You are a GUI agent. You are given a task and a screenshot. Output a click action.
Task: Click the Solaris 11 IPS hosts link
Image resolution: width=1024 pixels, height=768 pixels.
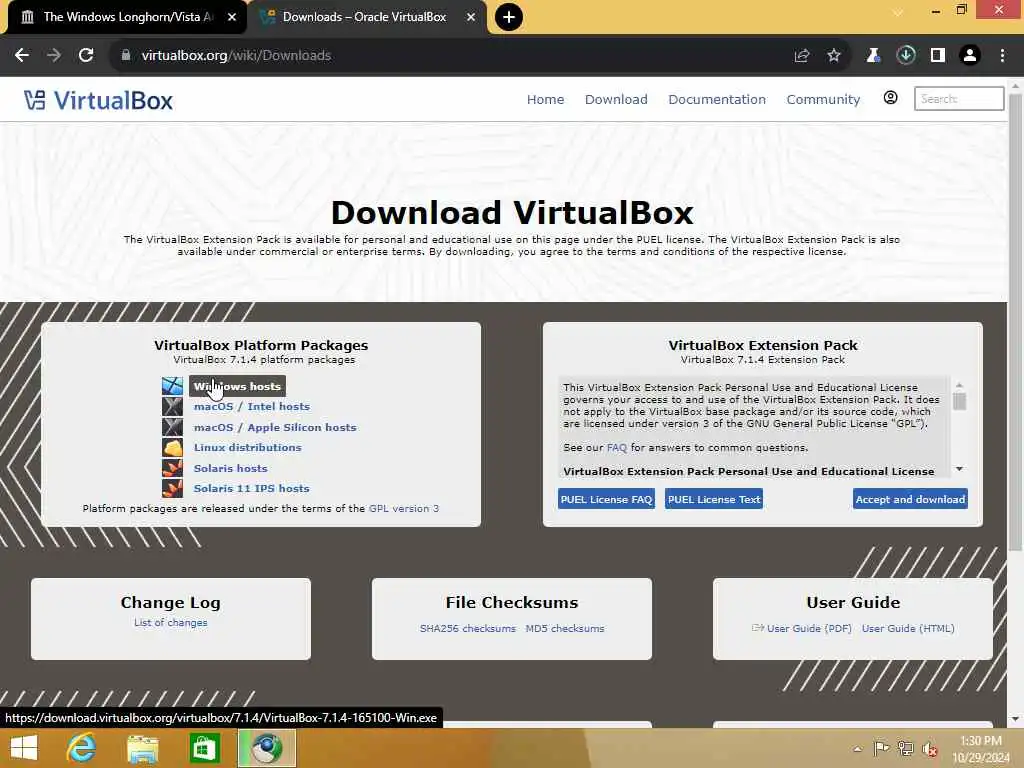251,488
